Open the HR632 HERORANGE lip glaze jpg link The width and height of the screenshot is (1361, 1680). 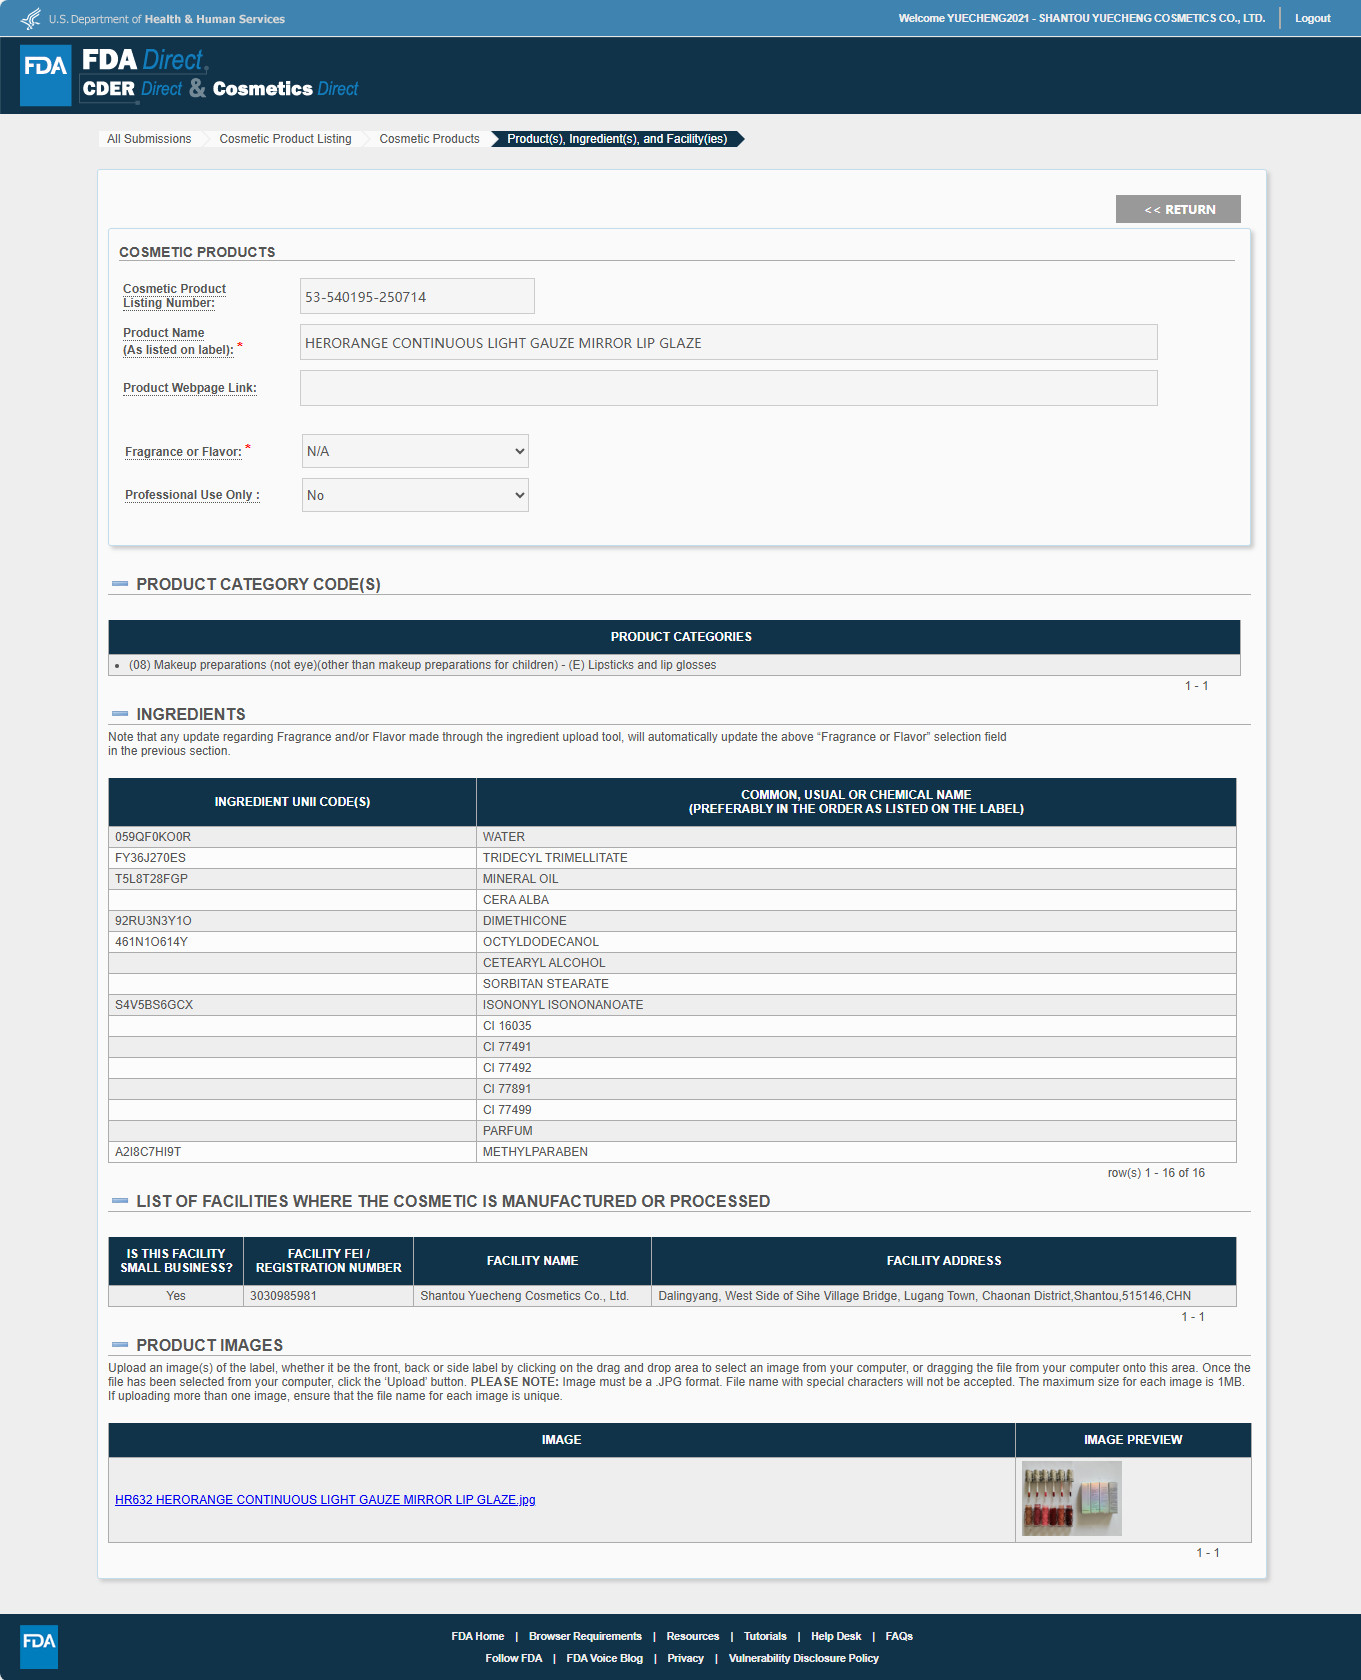[x=325, y=1500]
